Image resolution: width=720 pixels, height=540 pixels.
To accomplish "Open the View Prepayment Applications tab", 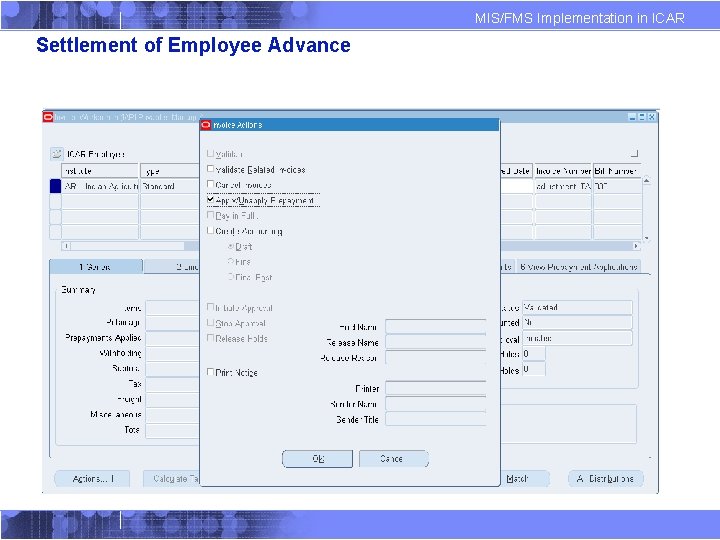I will [579, 267].
